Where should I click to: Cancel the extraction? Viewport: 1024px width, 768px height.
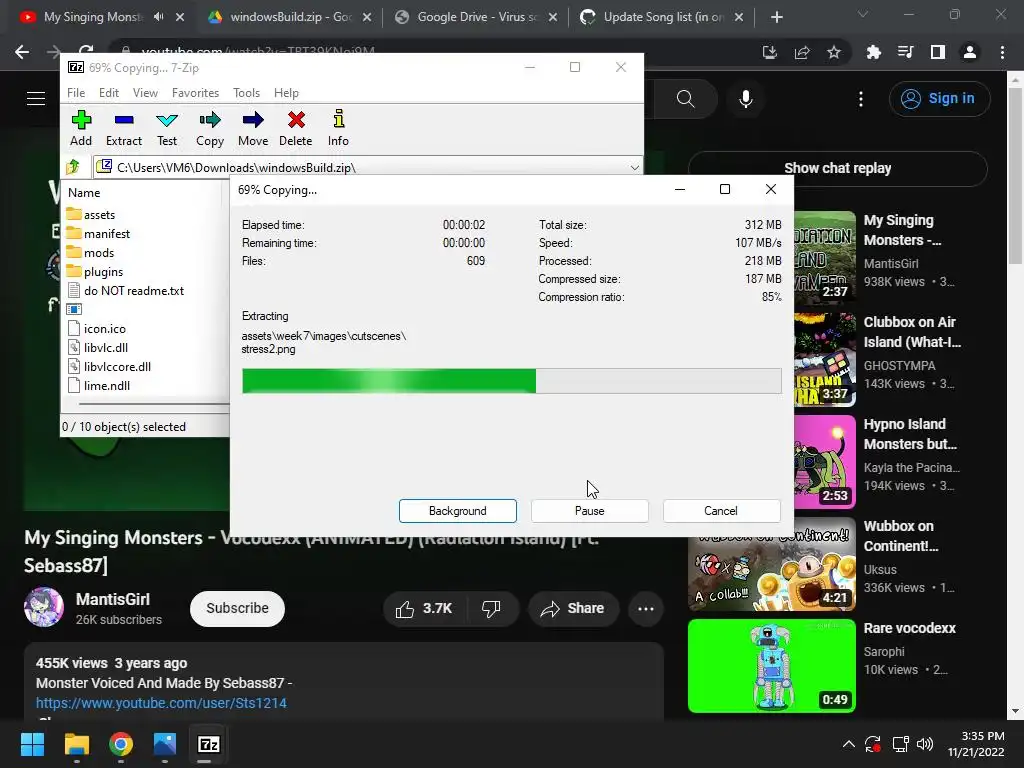(721, 511)
